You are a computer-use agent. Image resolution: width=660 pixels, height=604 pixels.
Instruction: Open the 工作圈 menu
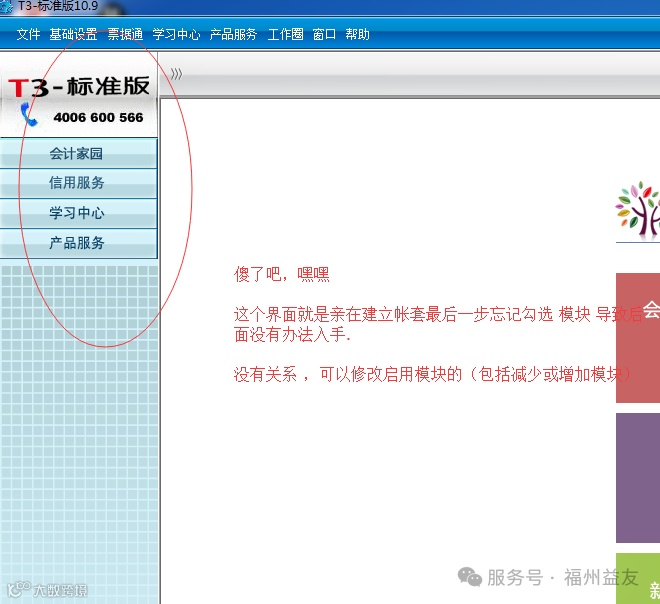point(285,34)
